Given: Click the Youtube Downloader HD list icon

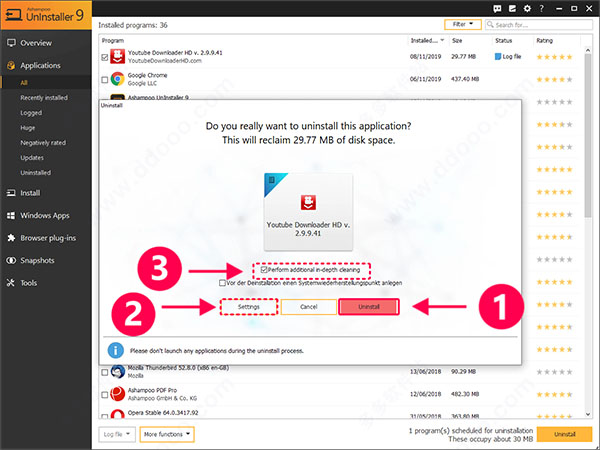Looking at the screenshot, I should click(x=117, y=57).
